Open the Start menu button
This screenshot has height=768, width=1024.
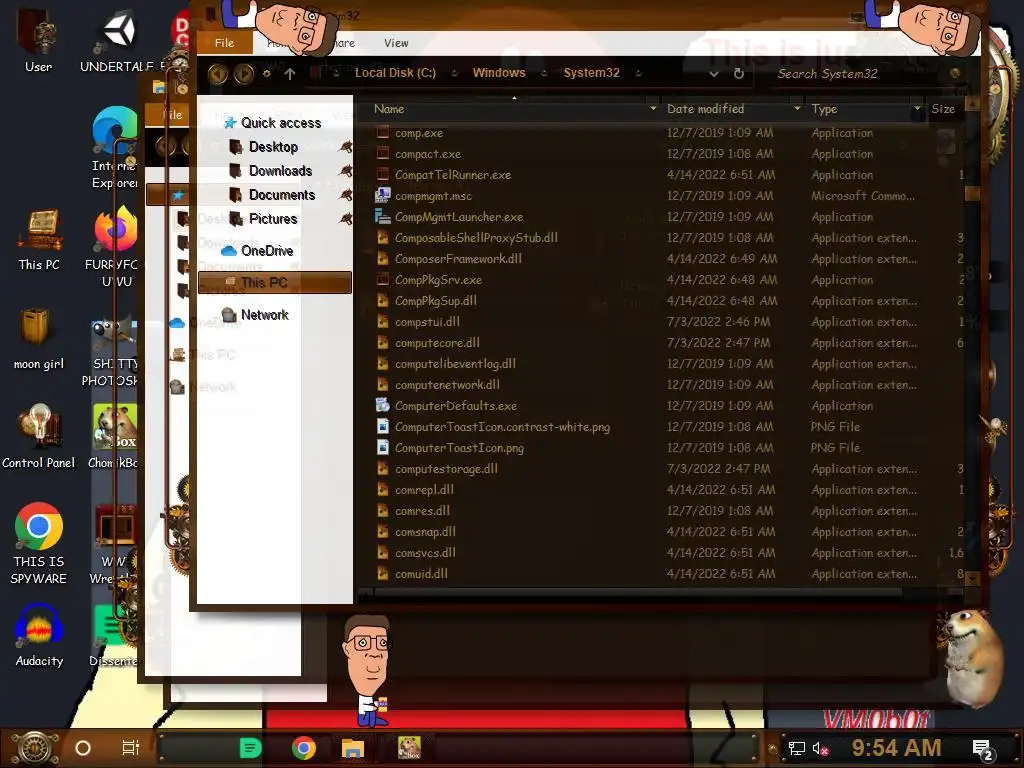click(x=35, y=748)
